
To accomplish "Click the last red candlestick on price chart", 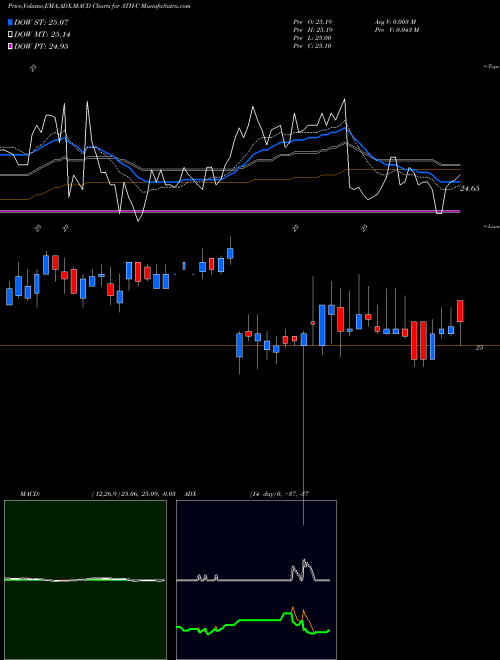I will pyautogui.click(x=460, y=311).
